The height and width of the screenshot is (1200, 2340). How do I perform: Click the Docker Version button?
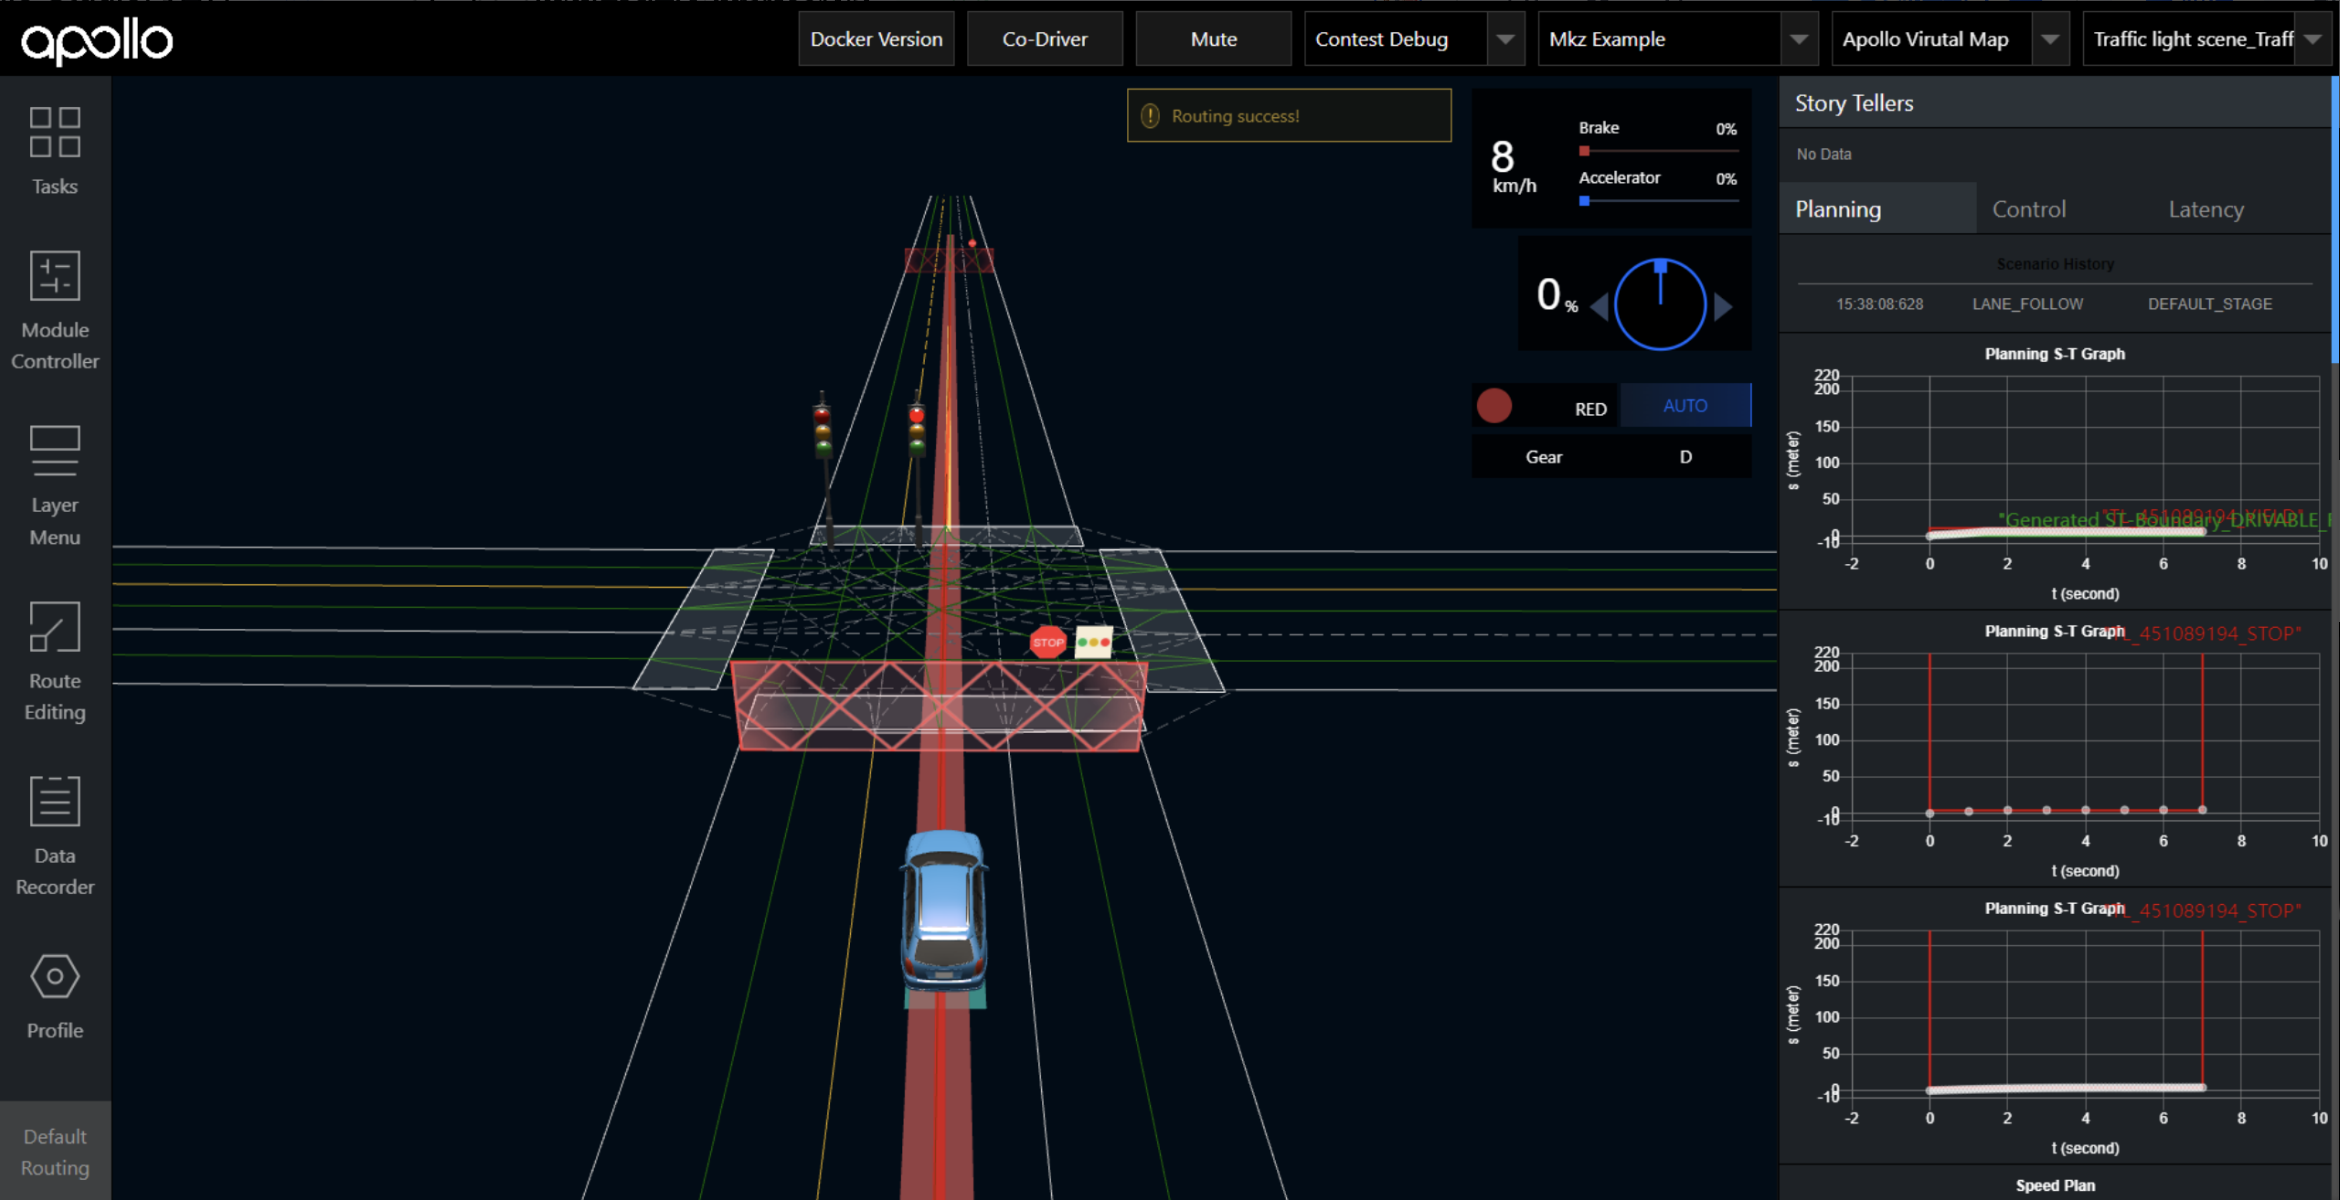click(876, 39)
